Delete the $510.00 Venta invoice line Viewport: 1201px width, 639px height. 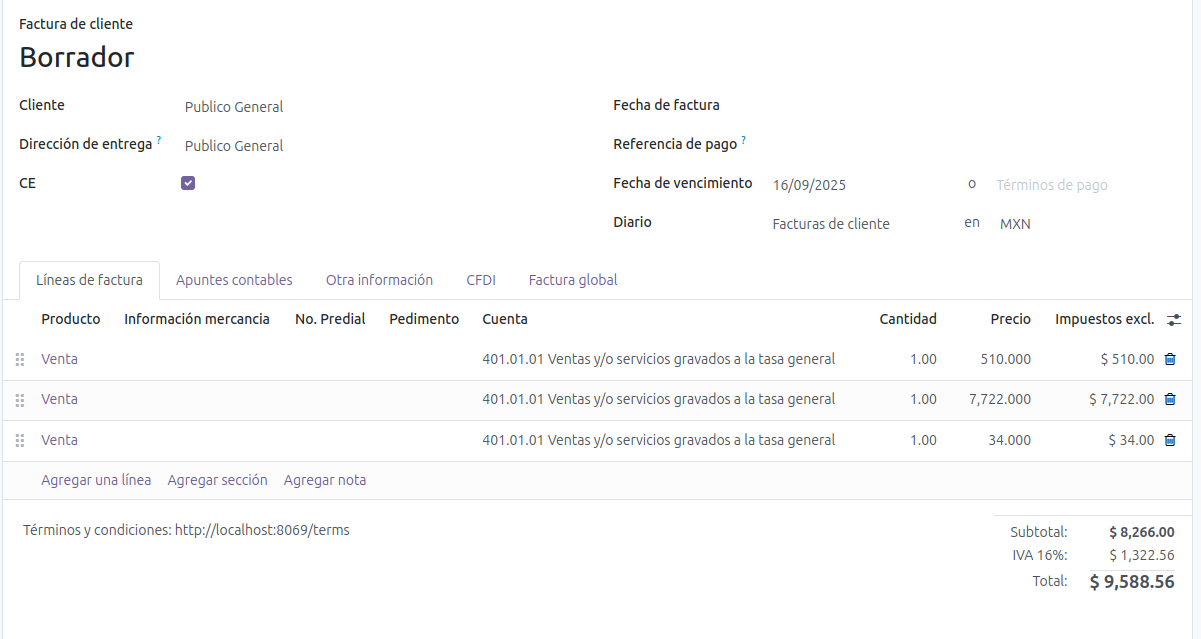click(1170, 359)
